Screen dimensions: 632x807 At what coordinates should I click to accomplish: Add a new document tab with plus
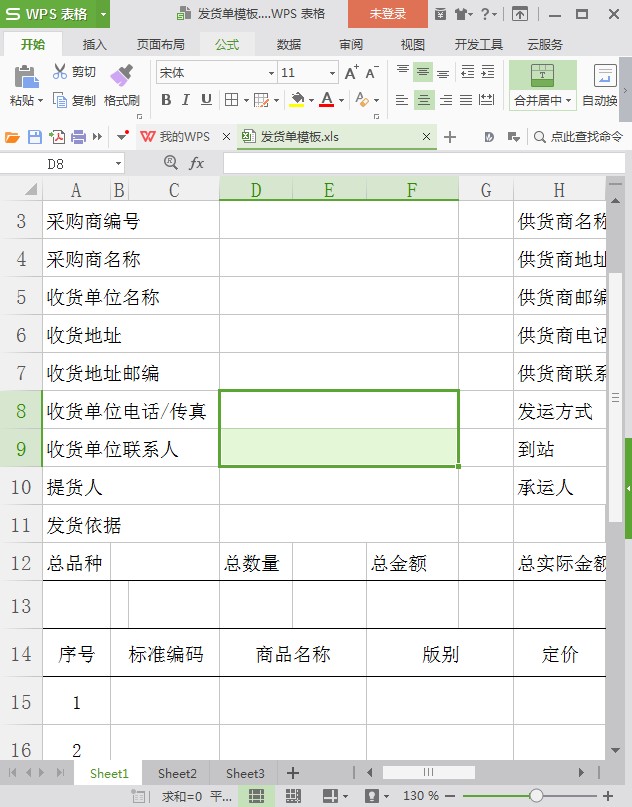tap(450, 137)
